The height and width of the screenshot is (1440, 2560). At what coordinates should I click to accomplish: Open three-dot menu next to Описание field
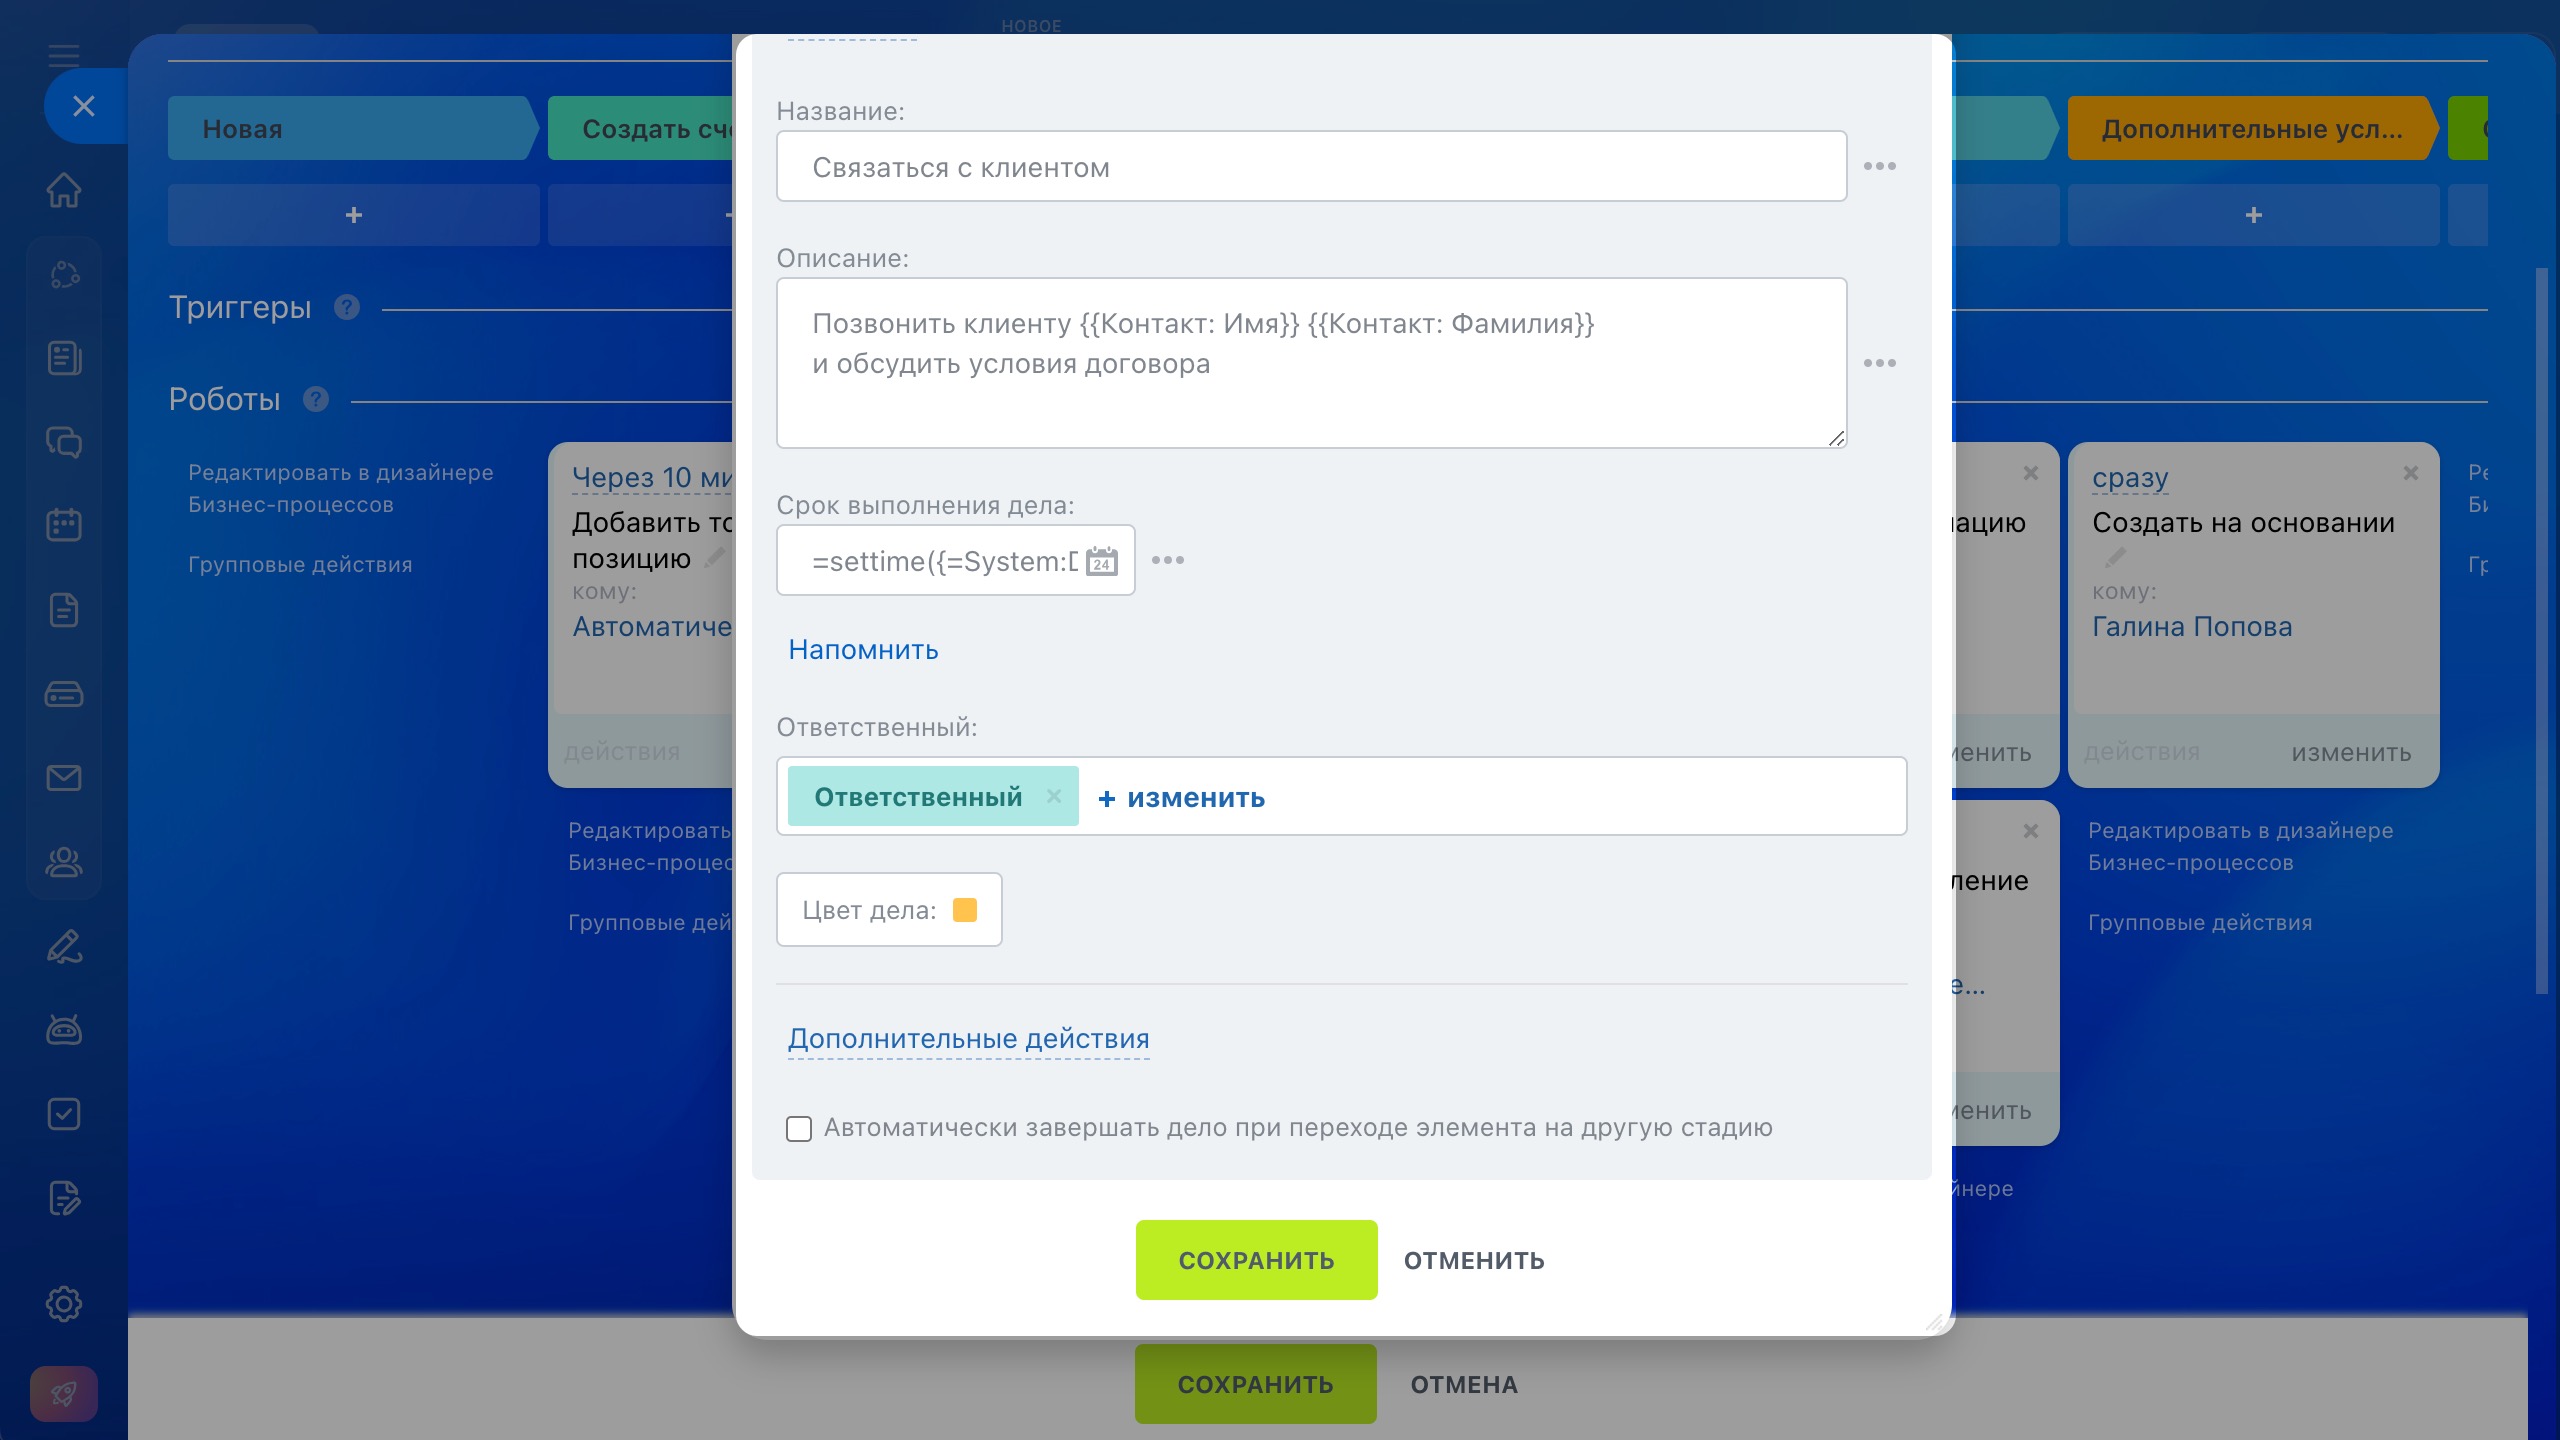(x=1879, y=363)
